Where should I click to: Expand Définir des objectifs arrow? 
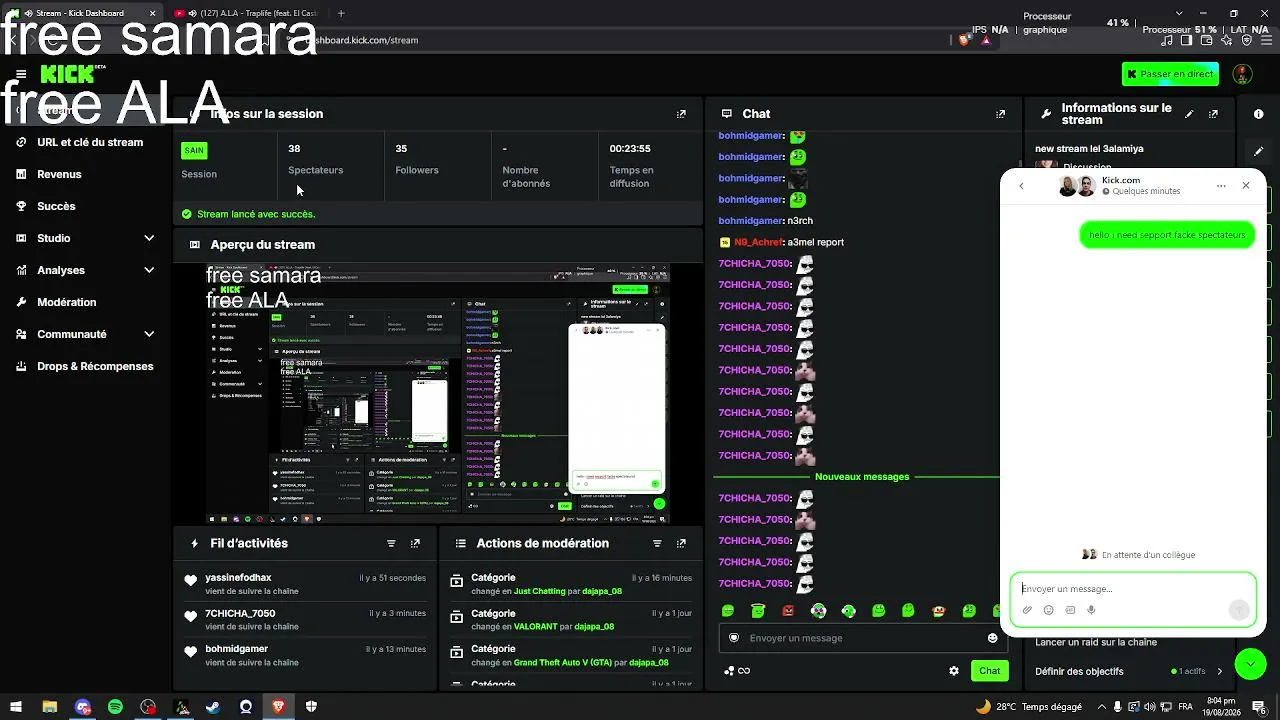[1220, 672]
